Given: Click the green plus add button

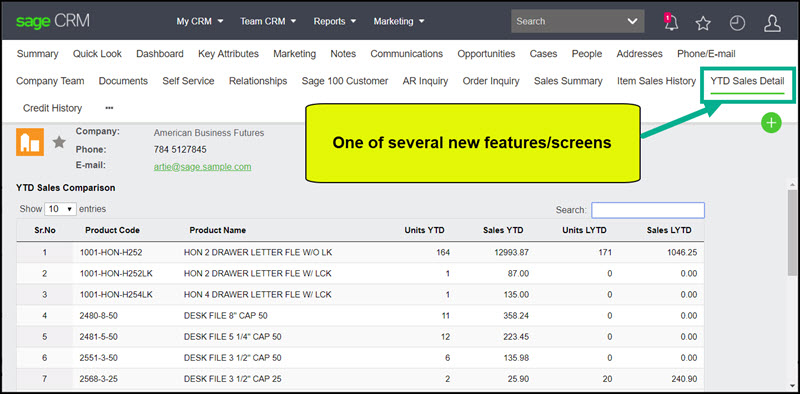Looking at the screenshot, I should click(x=771, y=123).
